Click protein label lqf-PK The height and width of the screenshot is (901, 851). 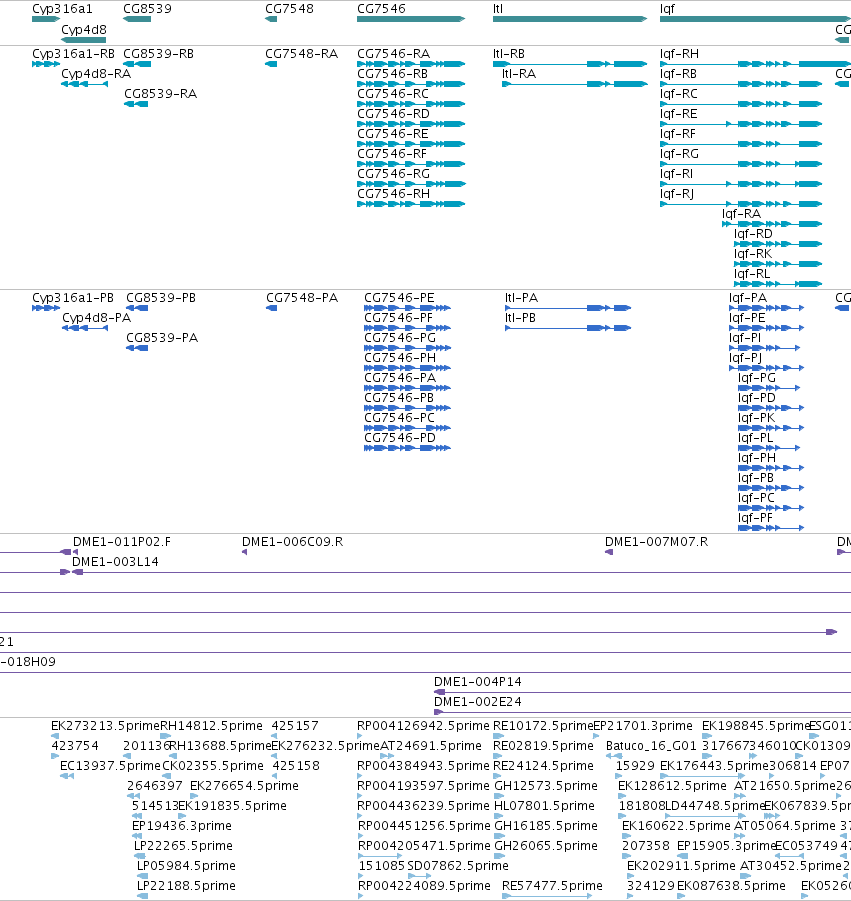(x=757, y=418)
